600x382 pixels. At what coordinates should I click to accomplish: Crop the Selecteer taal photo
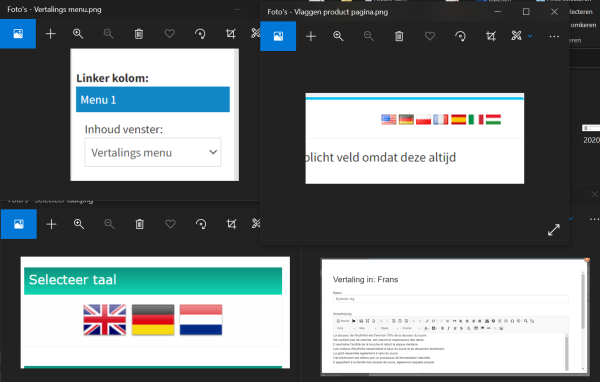[231, 224]
